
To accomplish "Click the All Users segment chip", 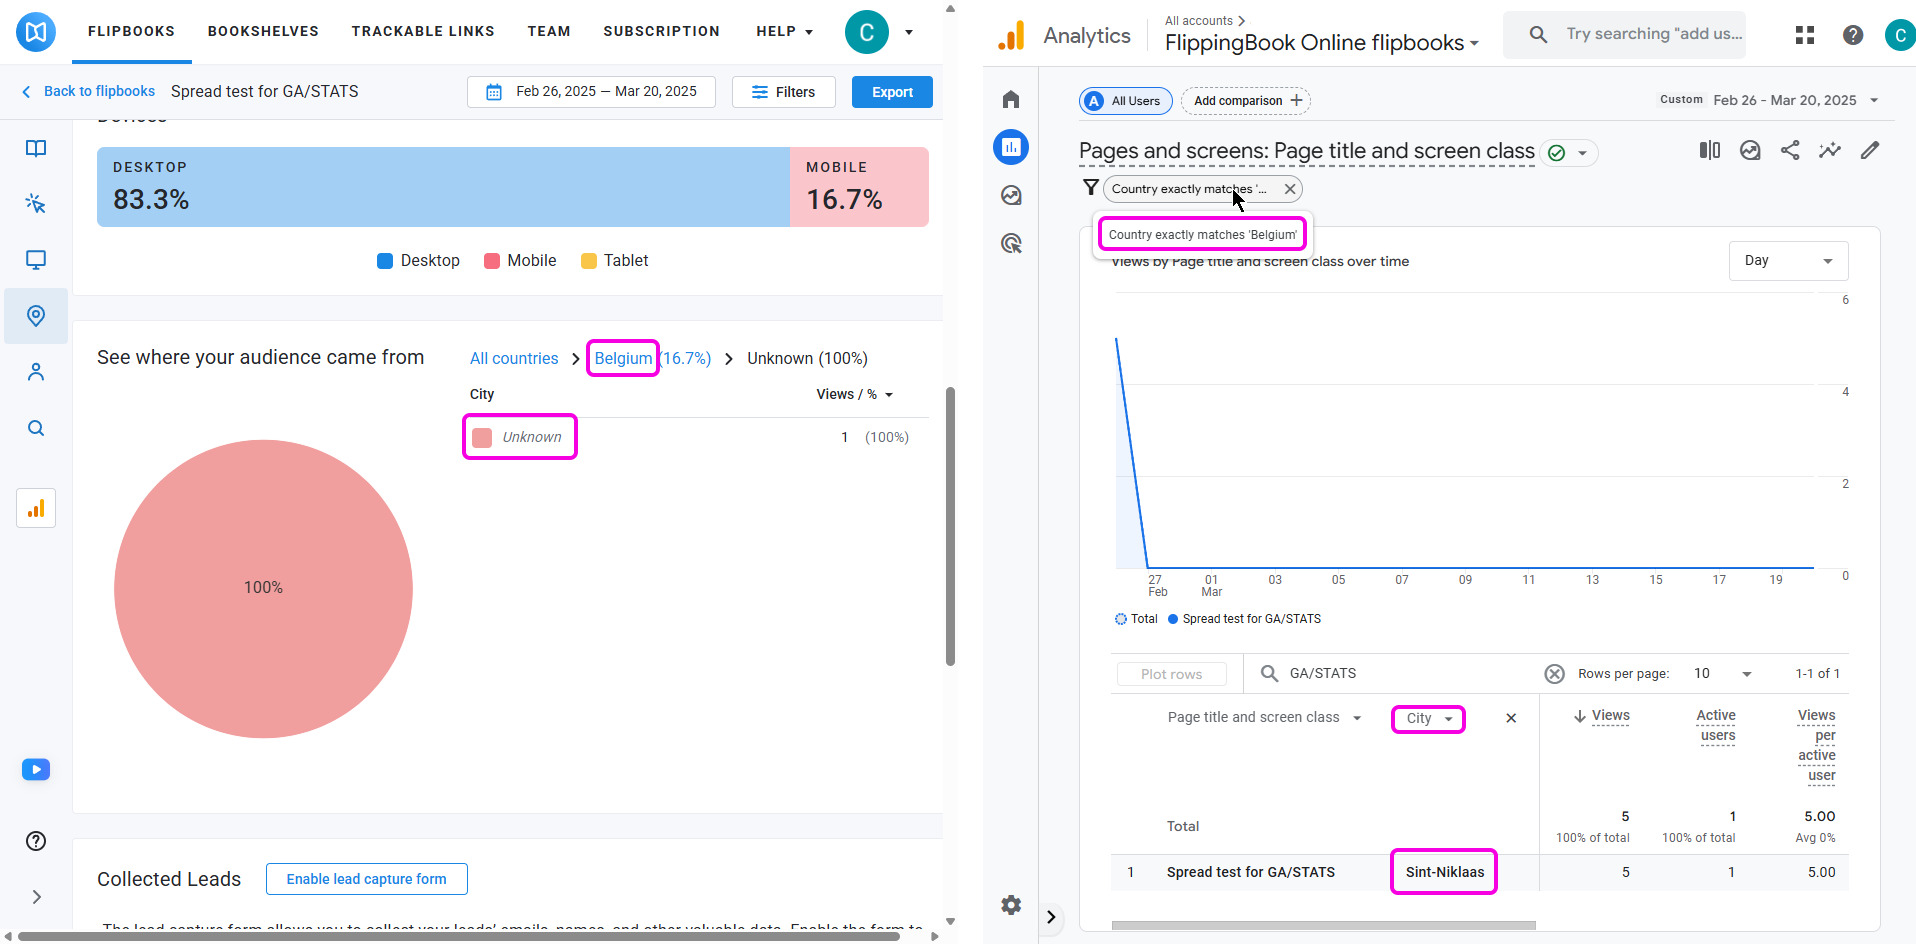I will pyautogui.click(x=1125, y=101).
